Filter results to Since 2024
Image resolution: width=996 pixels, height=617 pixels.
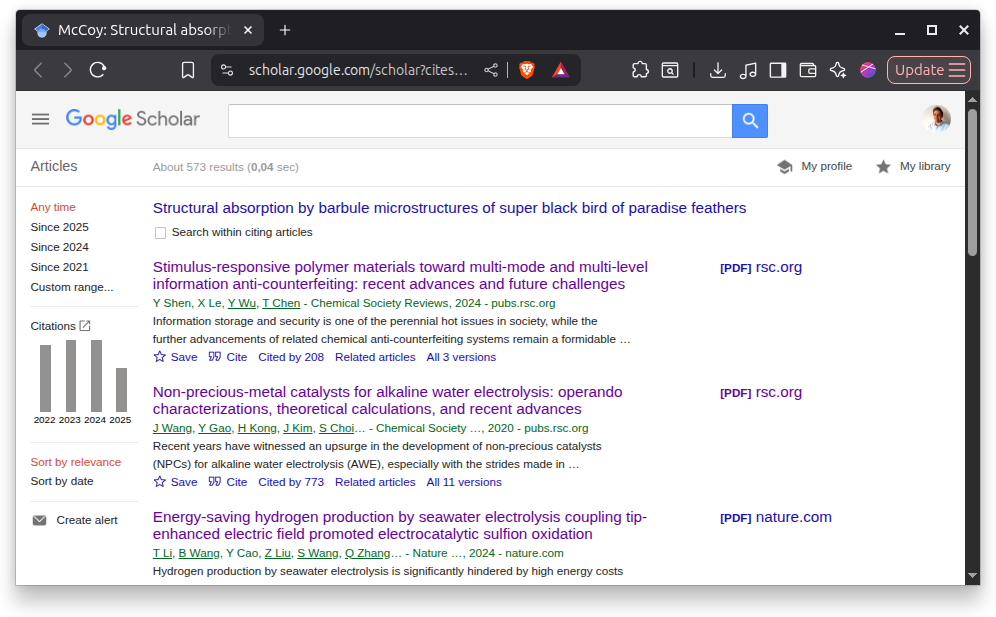(60, 247)
